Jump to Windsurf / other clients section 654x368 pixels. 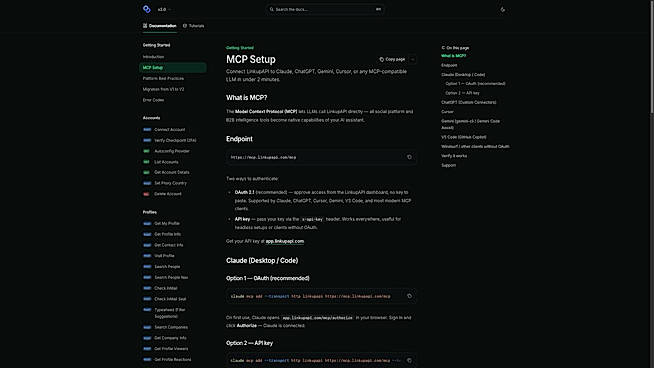point(475,146)
